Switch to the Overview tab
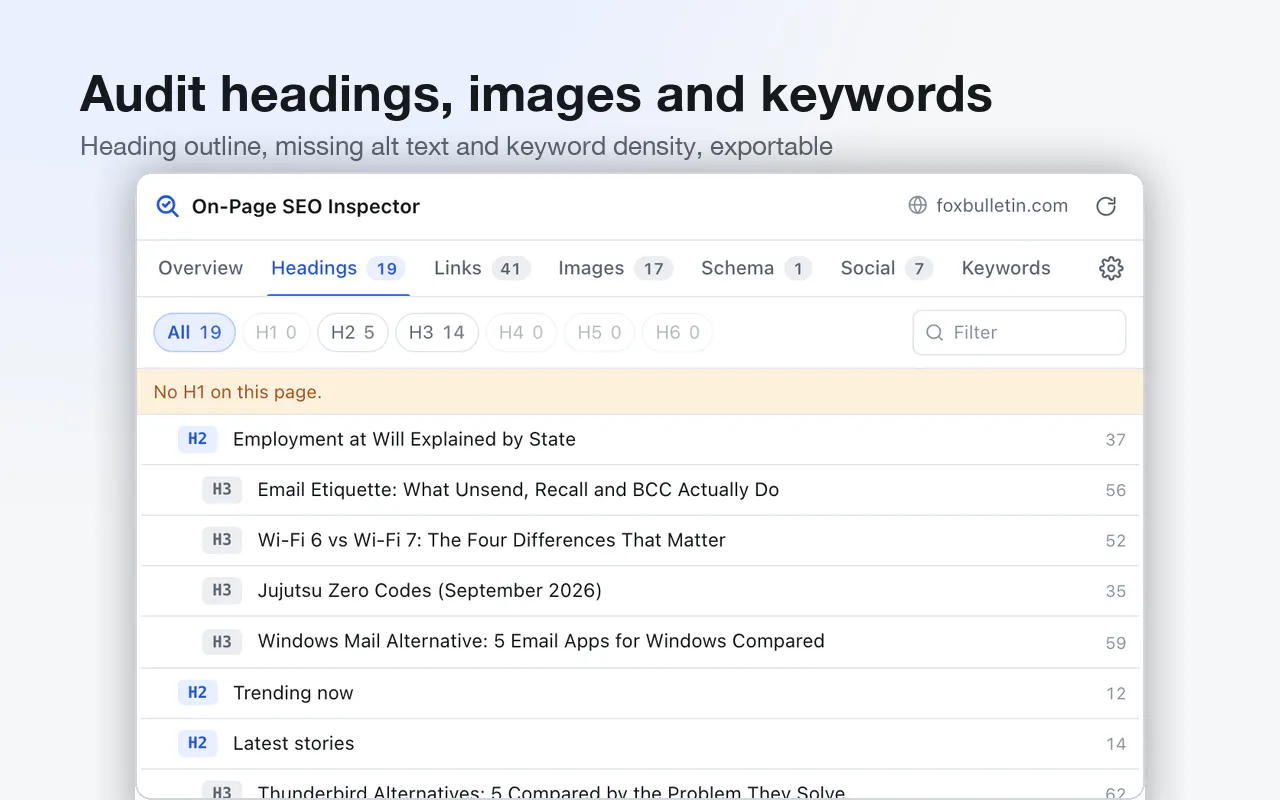Viewport: 1280px width, 800px height. [x=201, y=268]
